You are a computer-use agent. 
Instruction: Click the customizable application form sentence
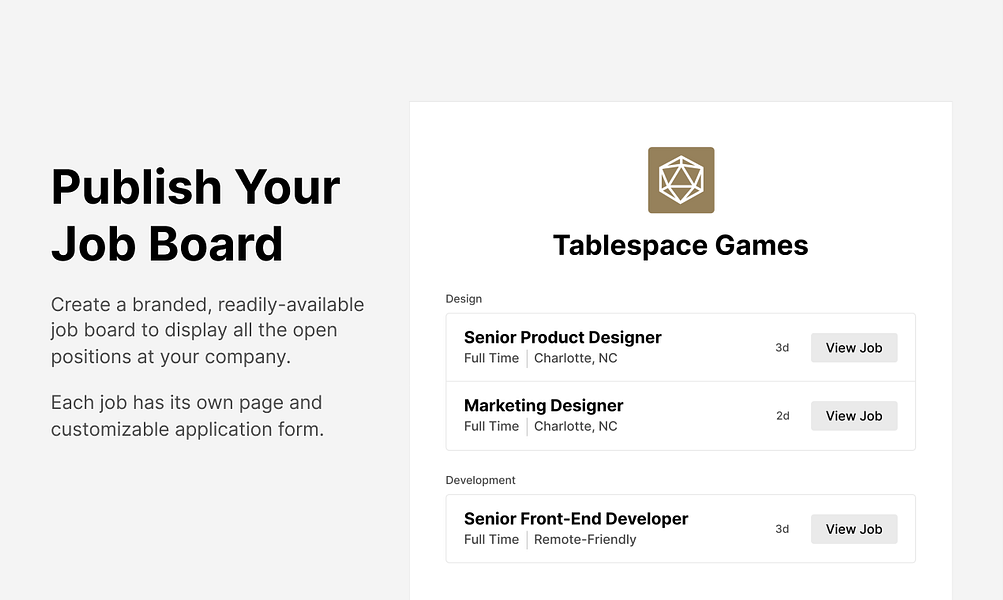pyautogui.click(x=187, y=416)
